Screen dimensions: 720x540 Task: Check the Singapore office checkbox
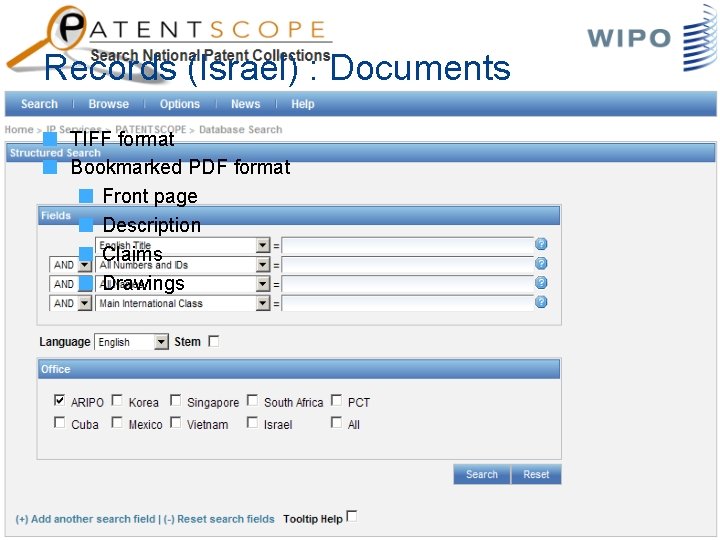click(175, 400)
